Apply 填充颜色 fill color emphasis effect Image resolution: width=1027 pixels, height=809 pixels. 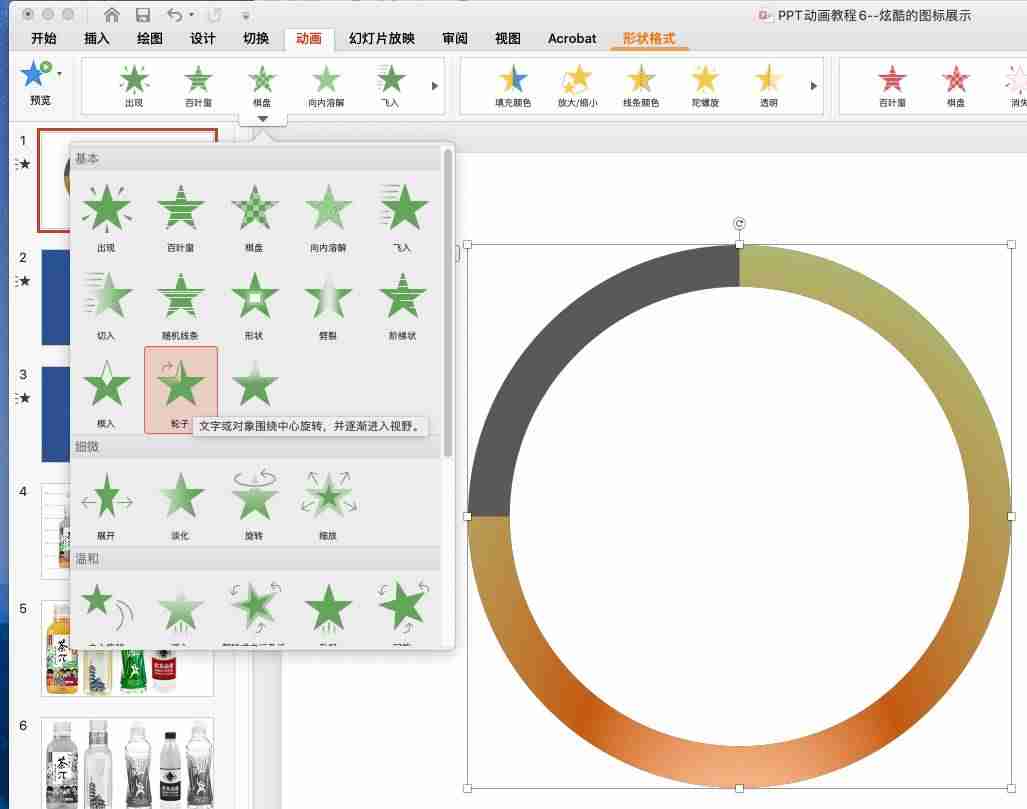click(x=513, y=86)
